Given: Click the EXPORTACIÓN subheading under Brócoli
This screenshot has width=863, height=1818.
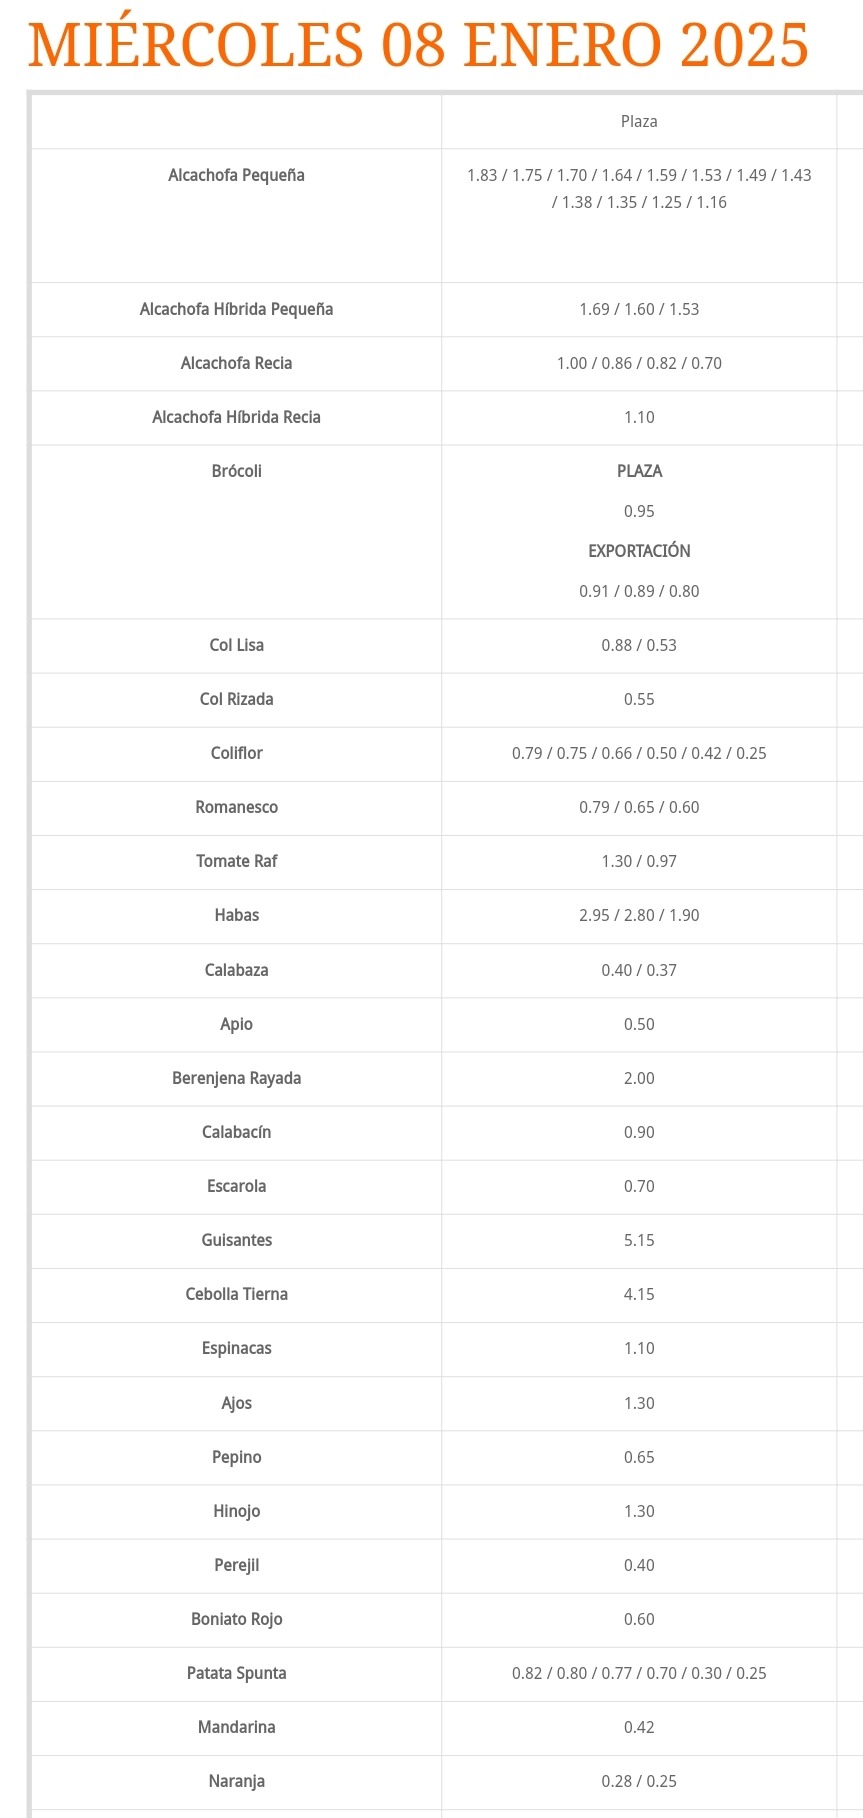Looking at the screenshot, I should (x=639, y=551).
